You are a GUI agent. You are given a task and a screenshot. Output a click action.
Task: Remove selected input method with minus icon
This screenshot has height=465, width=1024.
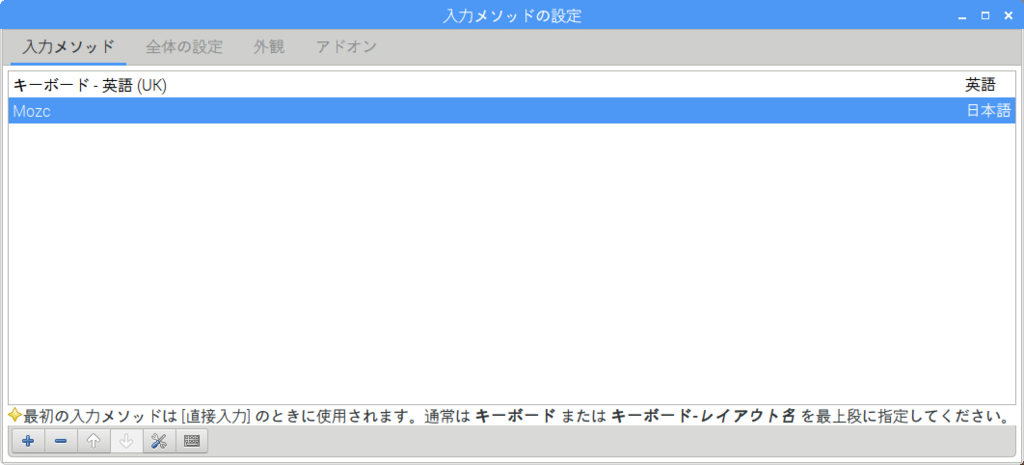pos(61,441)
